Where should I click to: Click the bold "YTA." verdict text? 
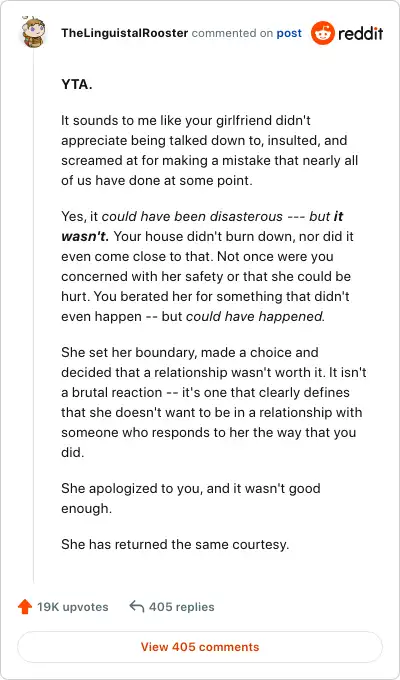tap(77, 84)
